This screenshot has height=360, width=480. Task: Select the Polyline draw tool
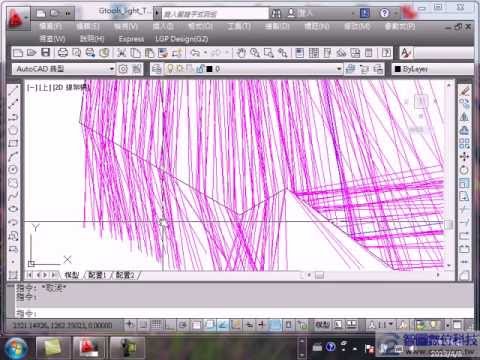tap(13, 117)
